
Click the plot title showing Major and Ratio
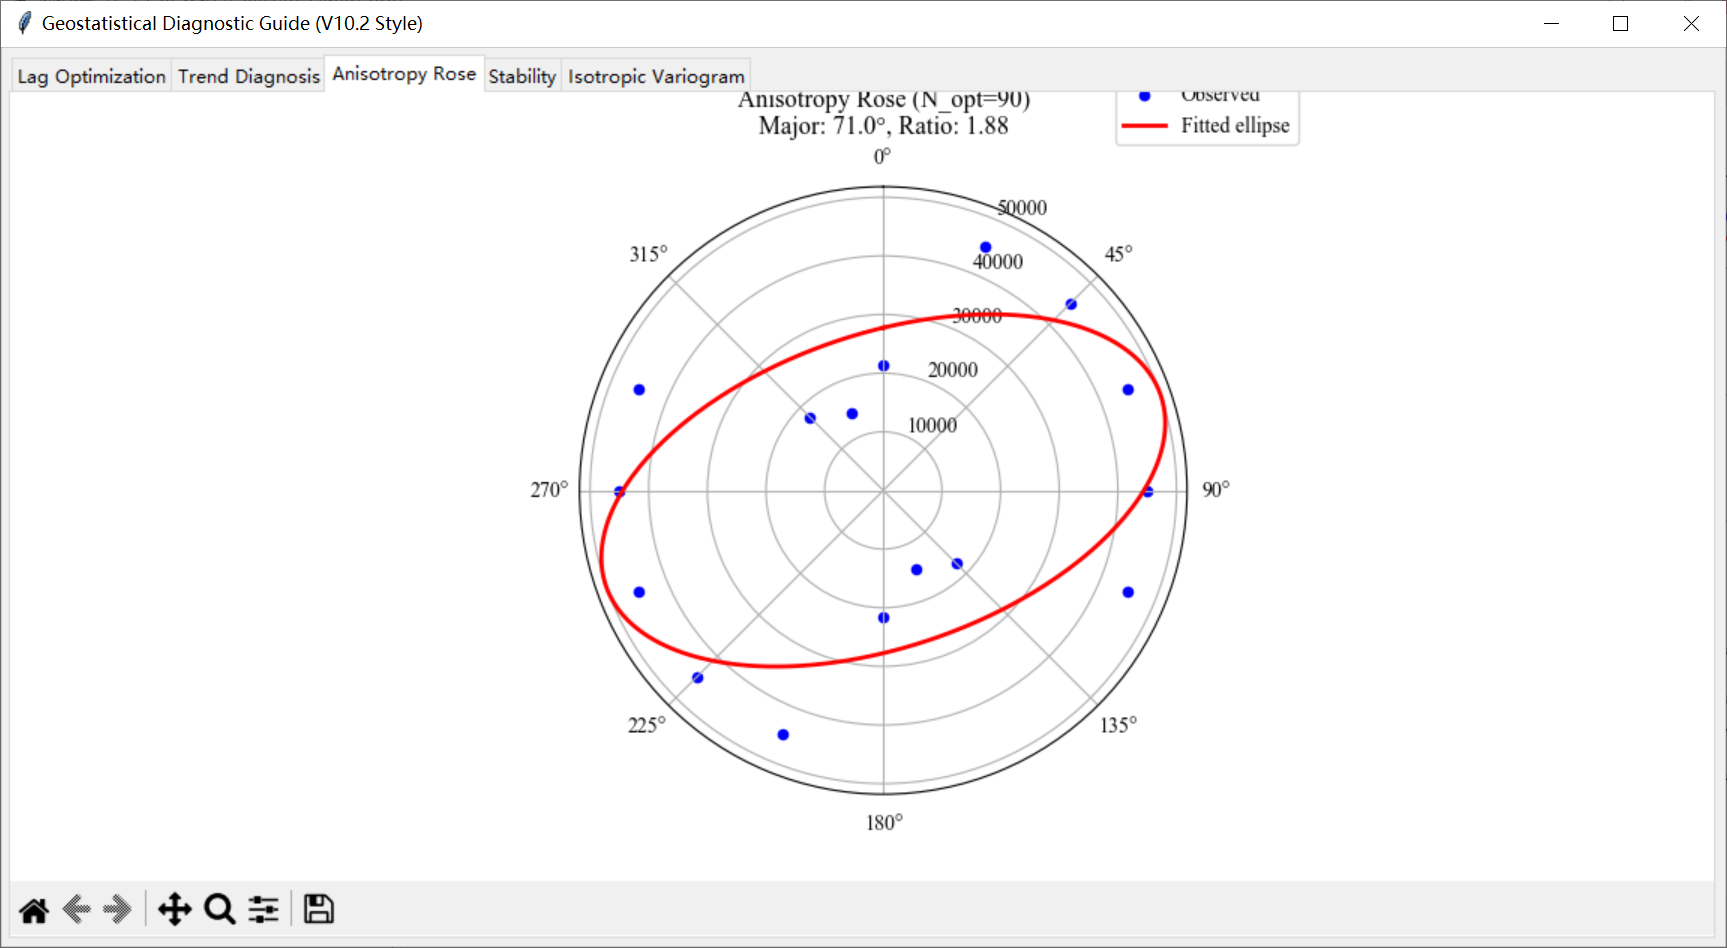[x=883, y=126]
